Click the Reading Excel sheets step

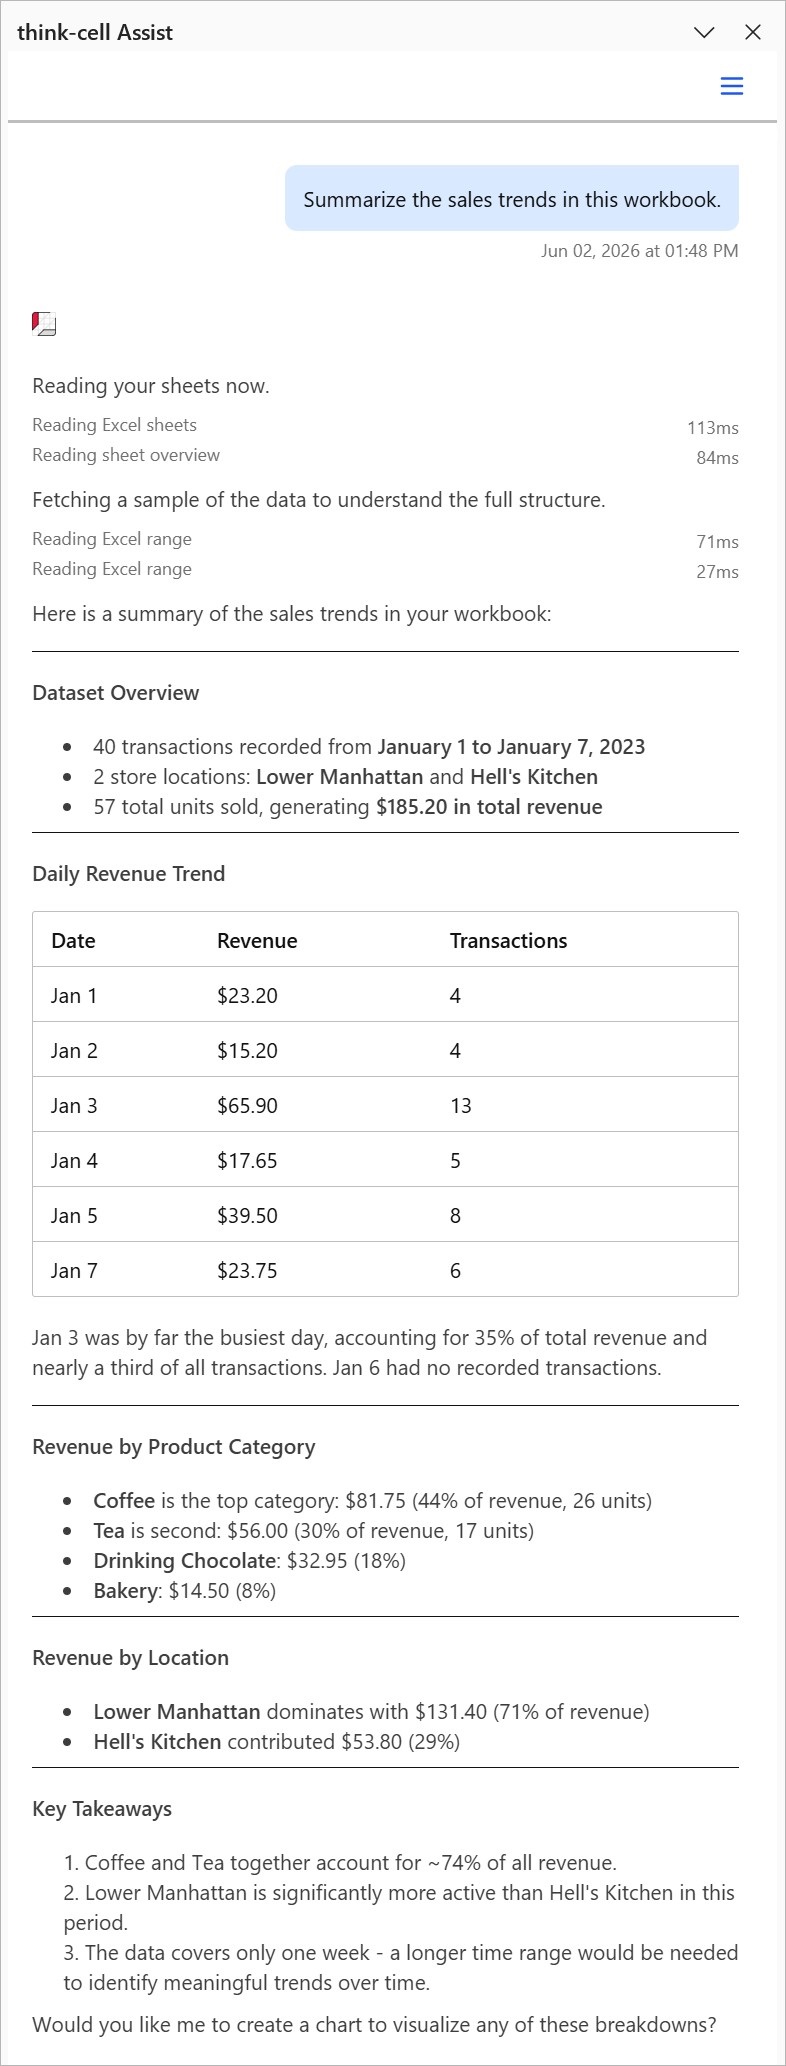(385, 426)
